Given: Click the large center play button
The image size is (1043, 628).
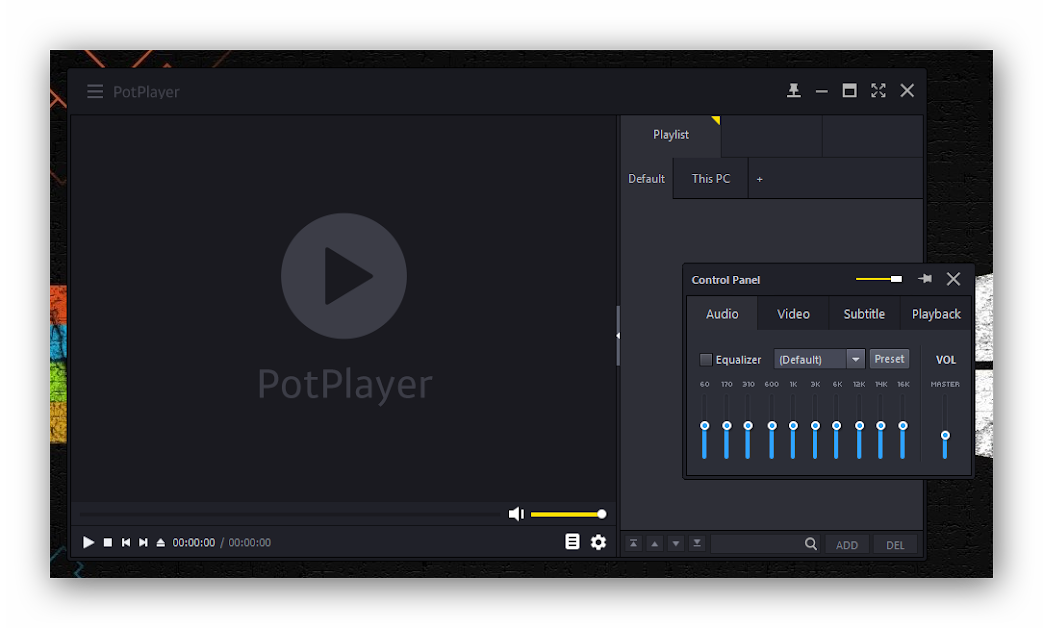Looking at the screenshot, I should [344, 276].
